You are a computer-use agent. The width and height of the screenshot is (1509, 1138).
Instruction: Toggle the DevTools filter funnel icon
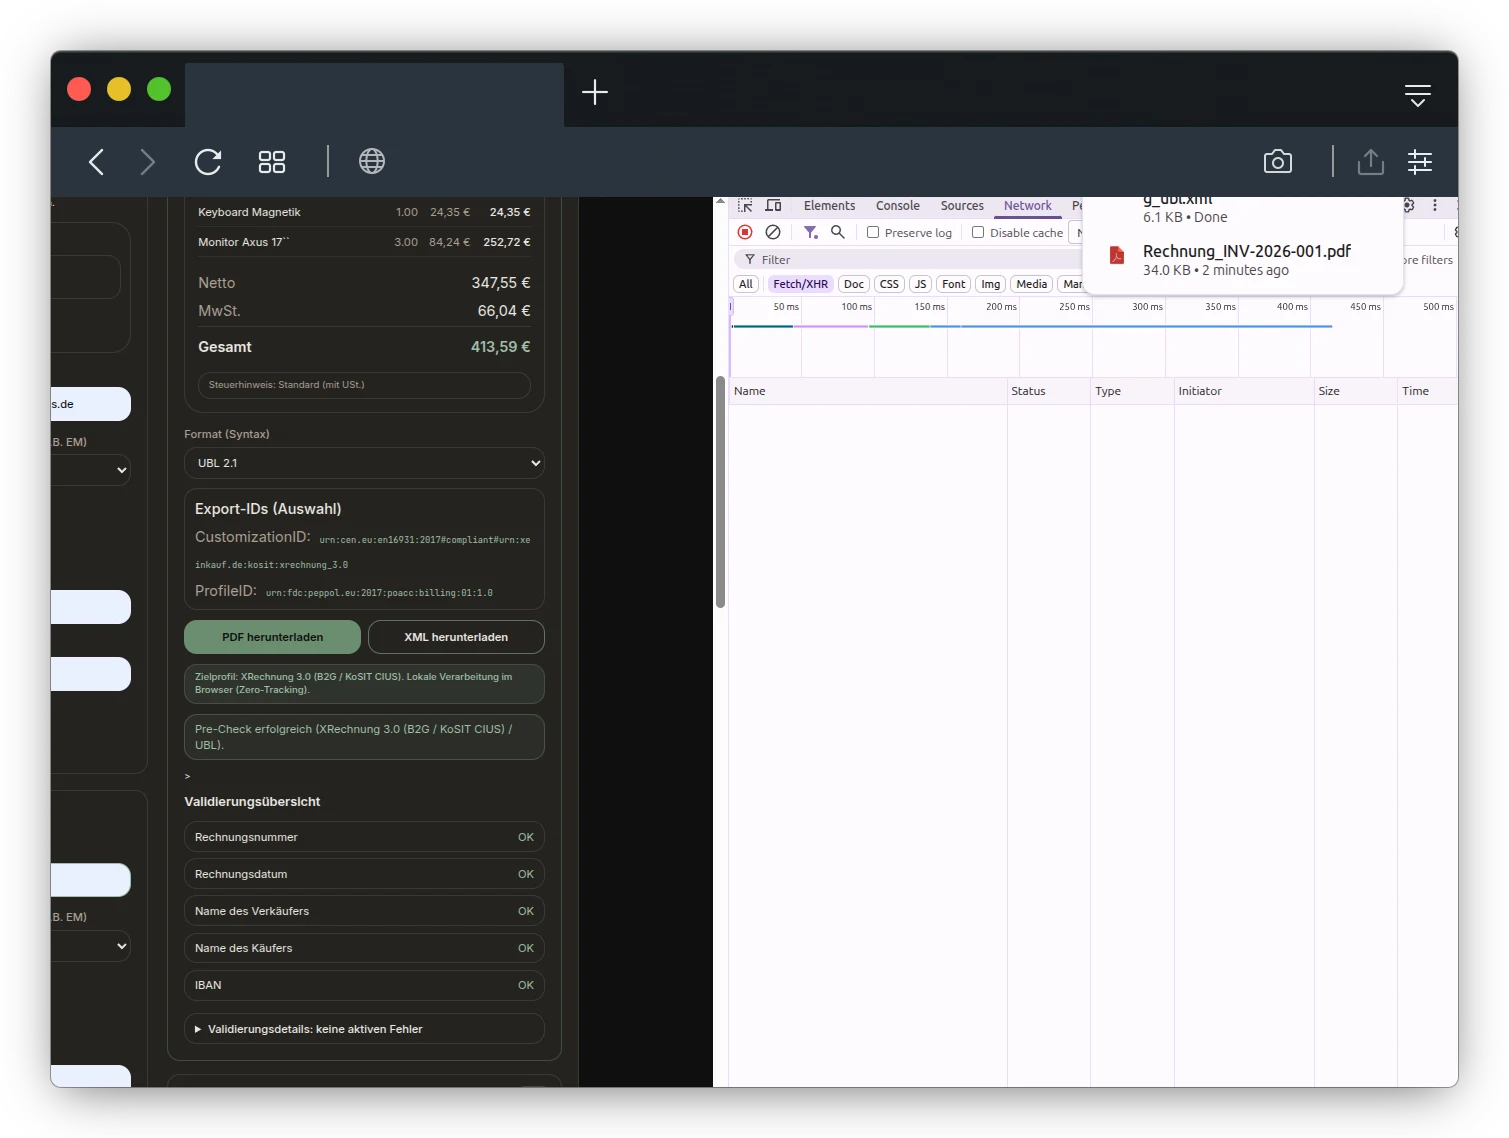tap(810, 232)
